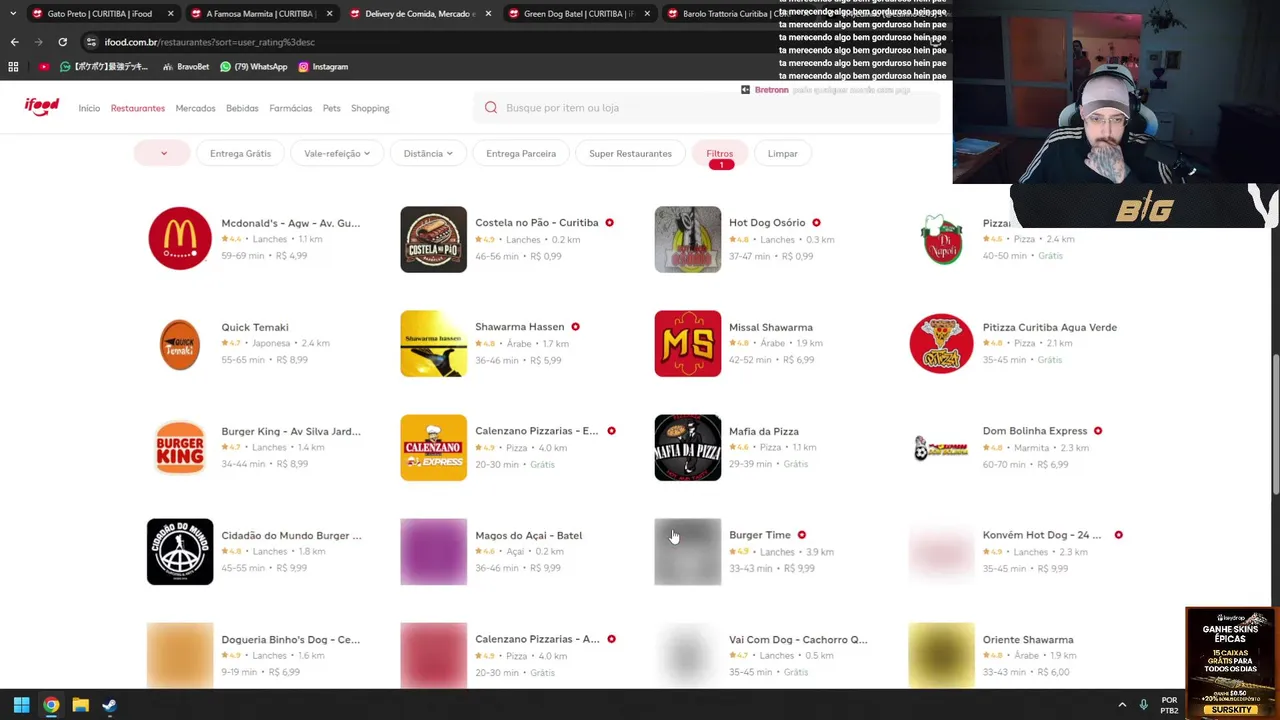Expand the sort dropdown chip
Image resolution: width=1280 pixels, height=720 pixels.
[162, 153]
